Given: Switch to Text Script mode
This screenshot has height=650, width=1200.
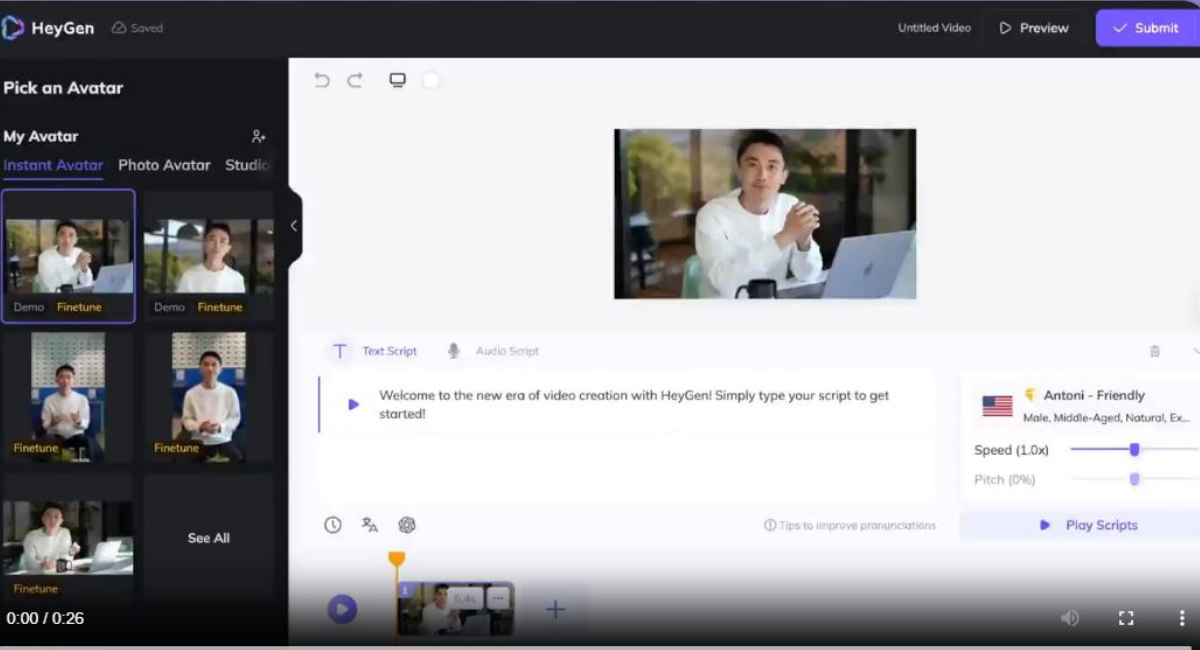Looking at the screenshot, I should (x=375, y=351).
